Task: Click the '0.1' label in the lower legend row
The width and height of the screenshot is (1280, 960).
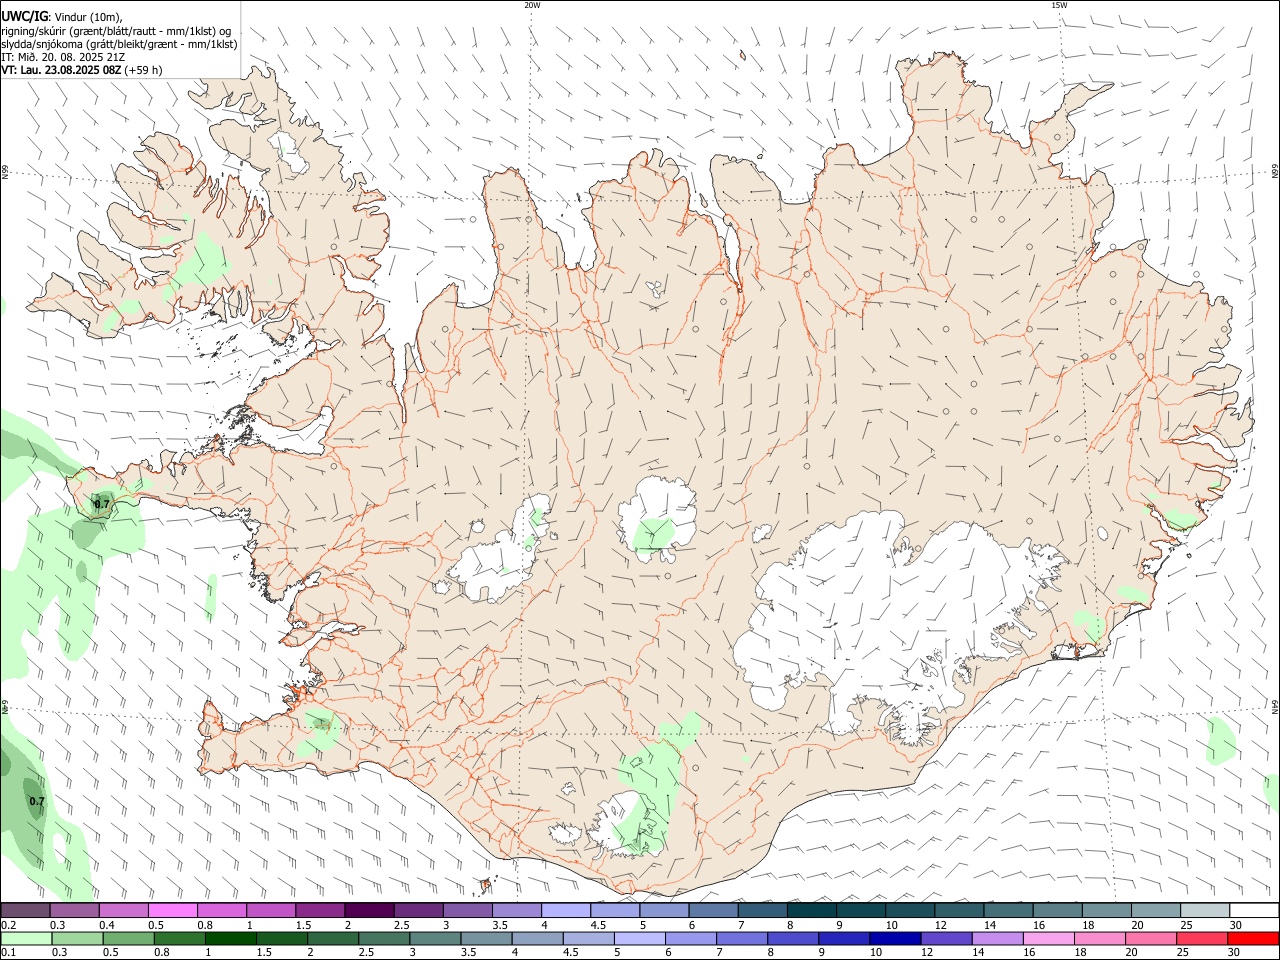Action: click(8, 953)
